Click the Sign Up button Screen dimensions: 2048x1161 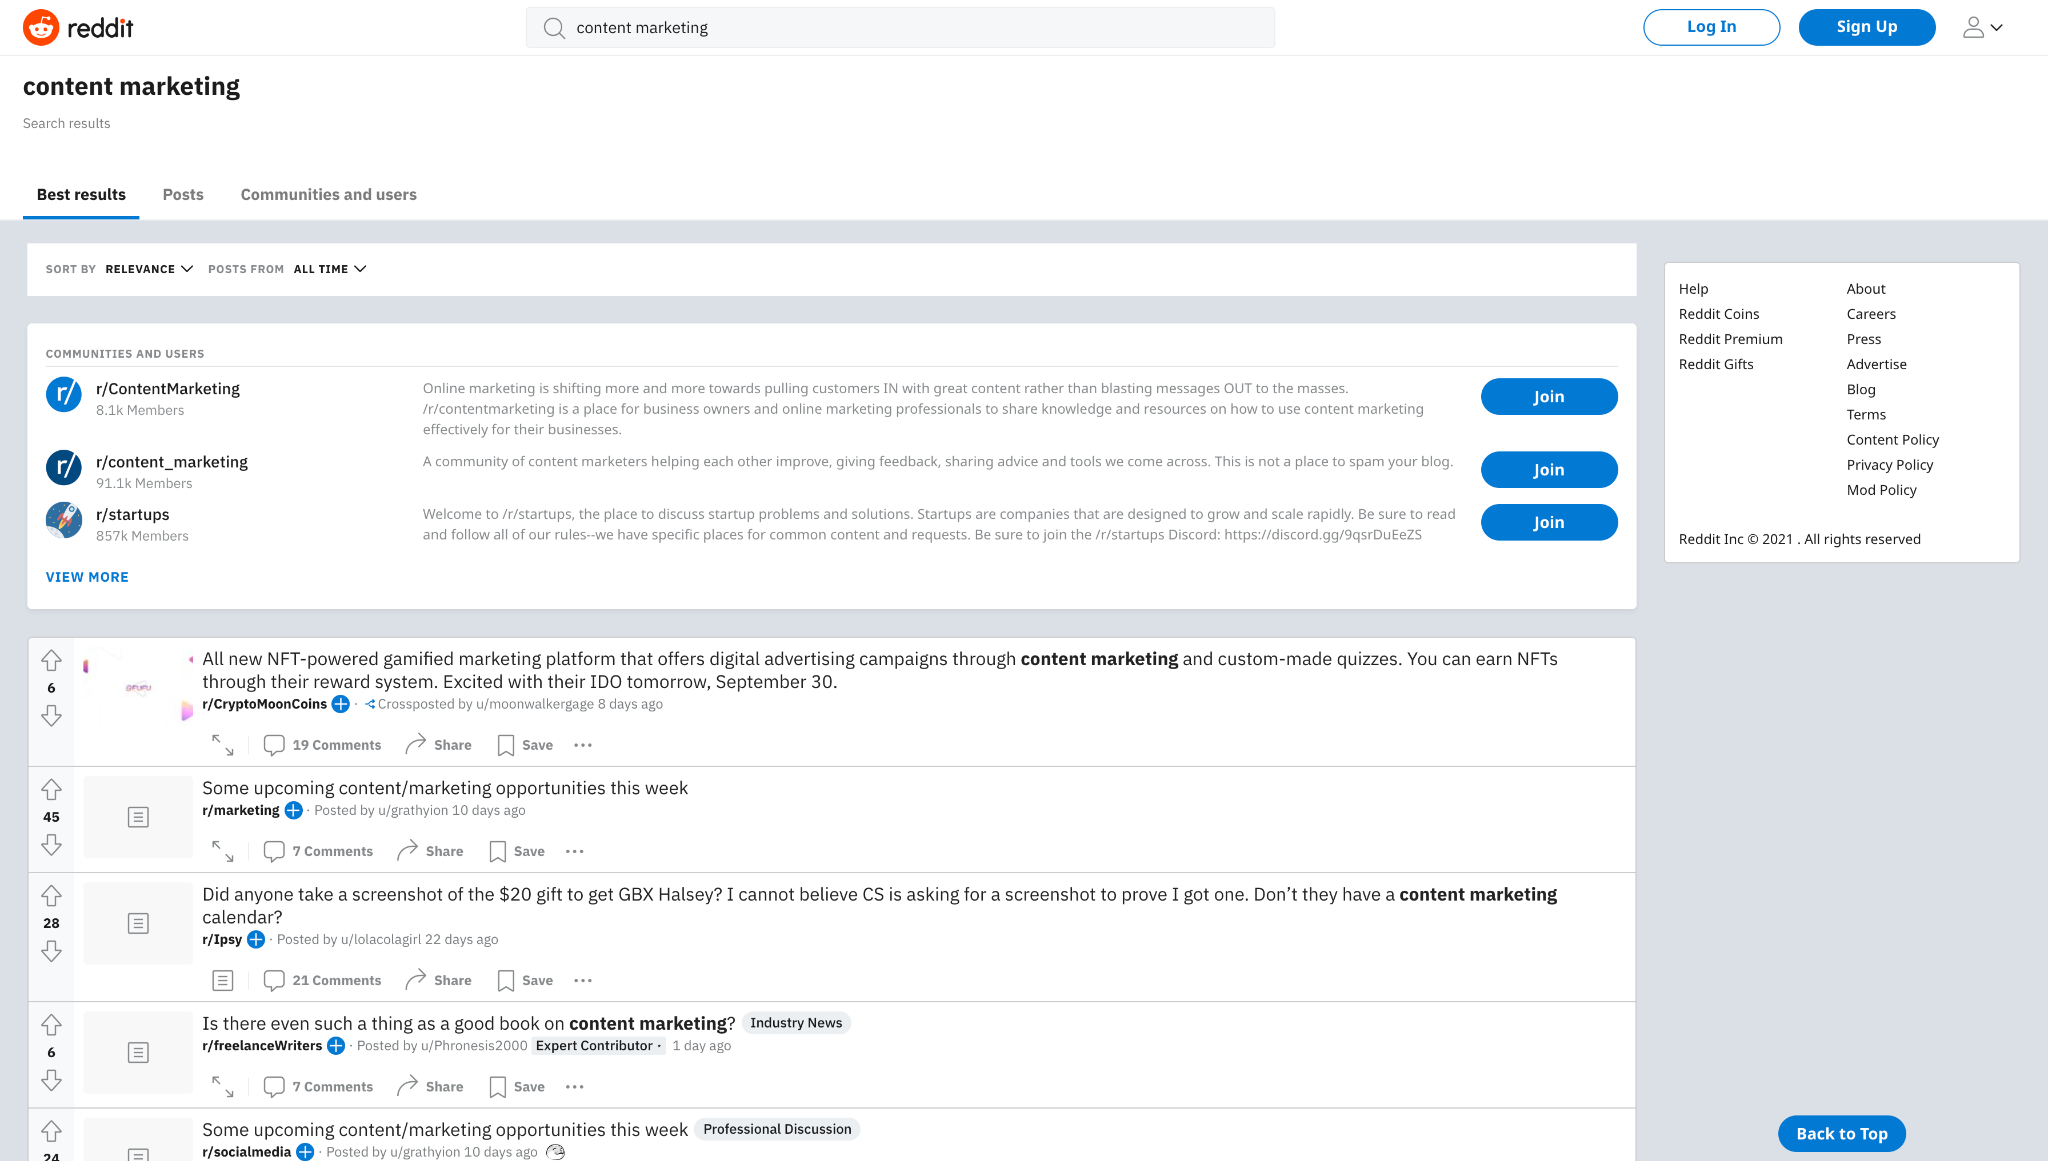pyautogui.click(x=1866, y=27)
